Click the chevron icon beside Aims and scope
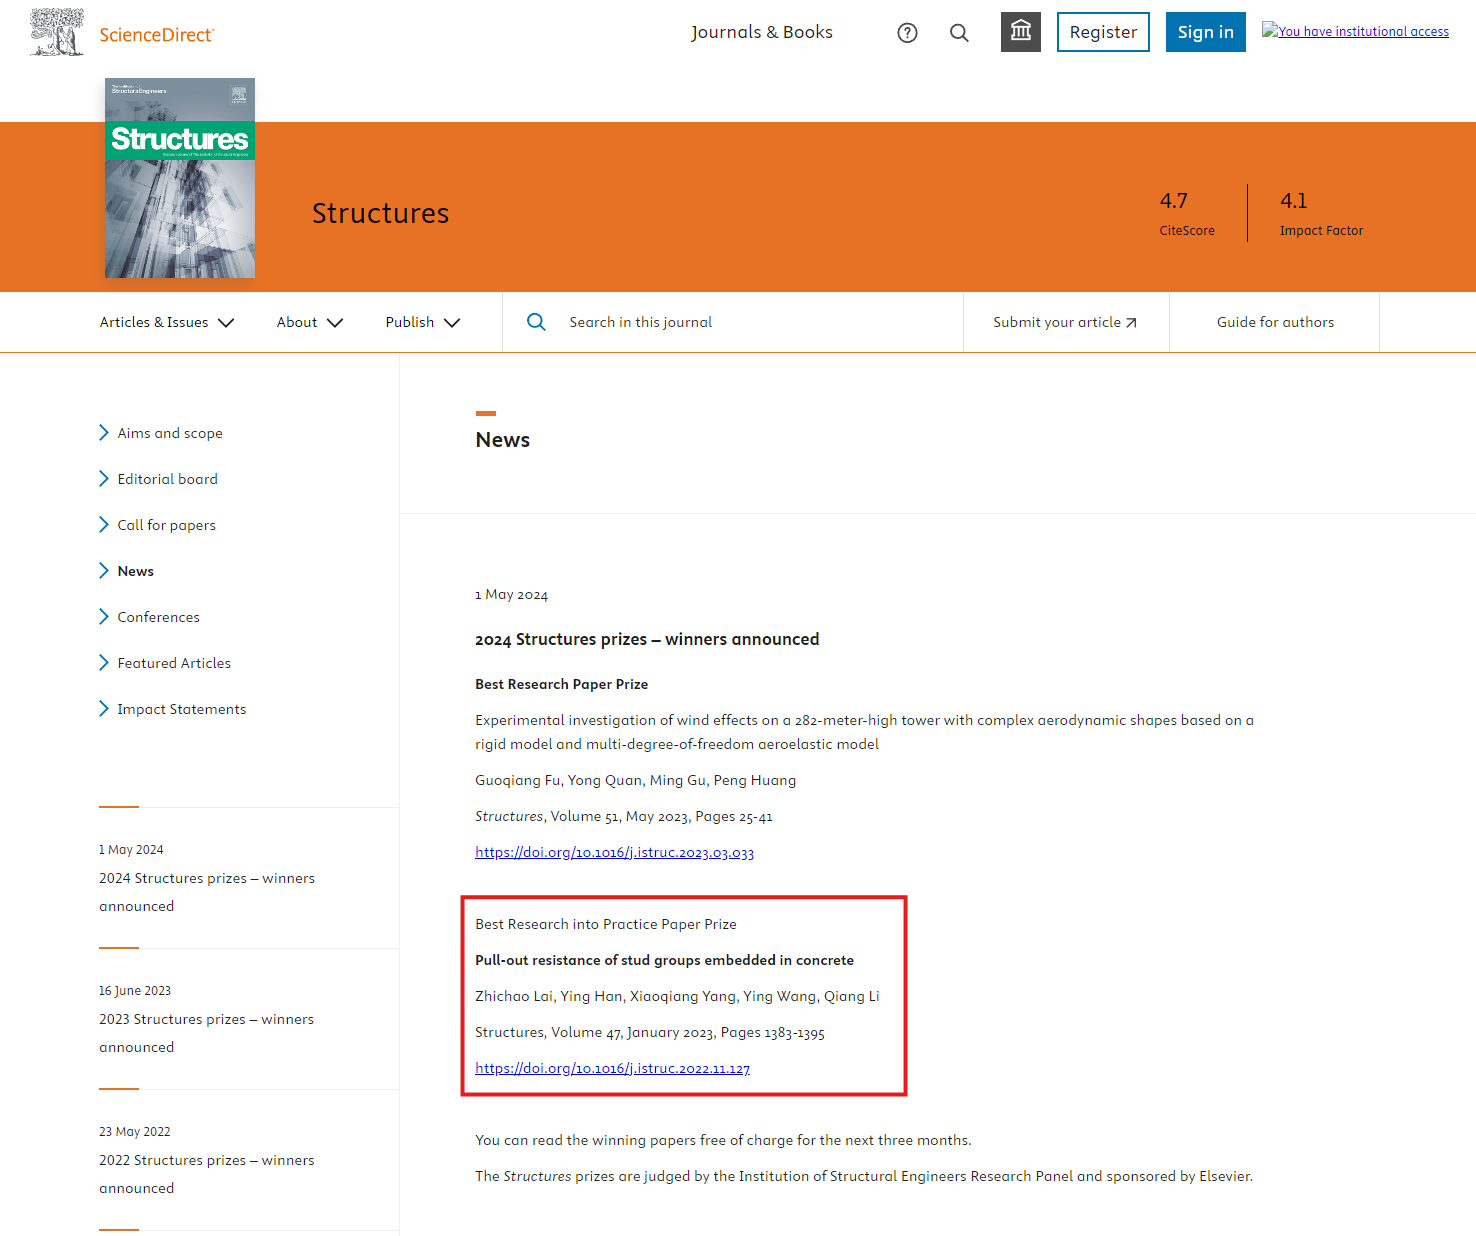 point(104,433)
